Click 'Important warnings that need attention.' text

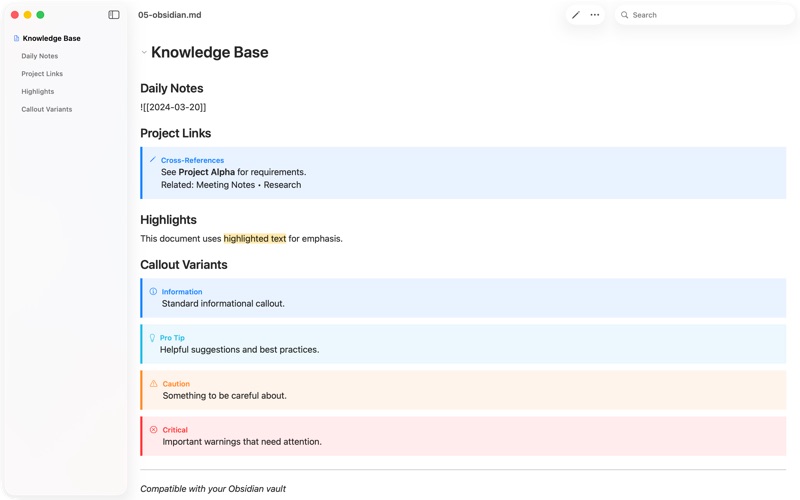click(242, 442)
